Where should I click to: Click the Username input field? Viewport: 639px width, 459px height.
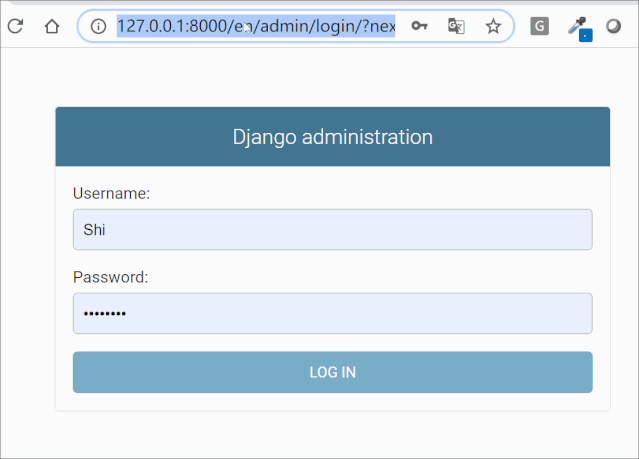coord(332,230)
